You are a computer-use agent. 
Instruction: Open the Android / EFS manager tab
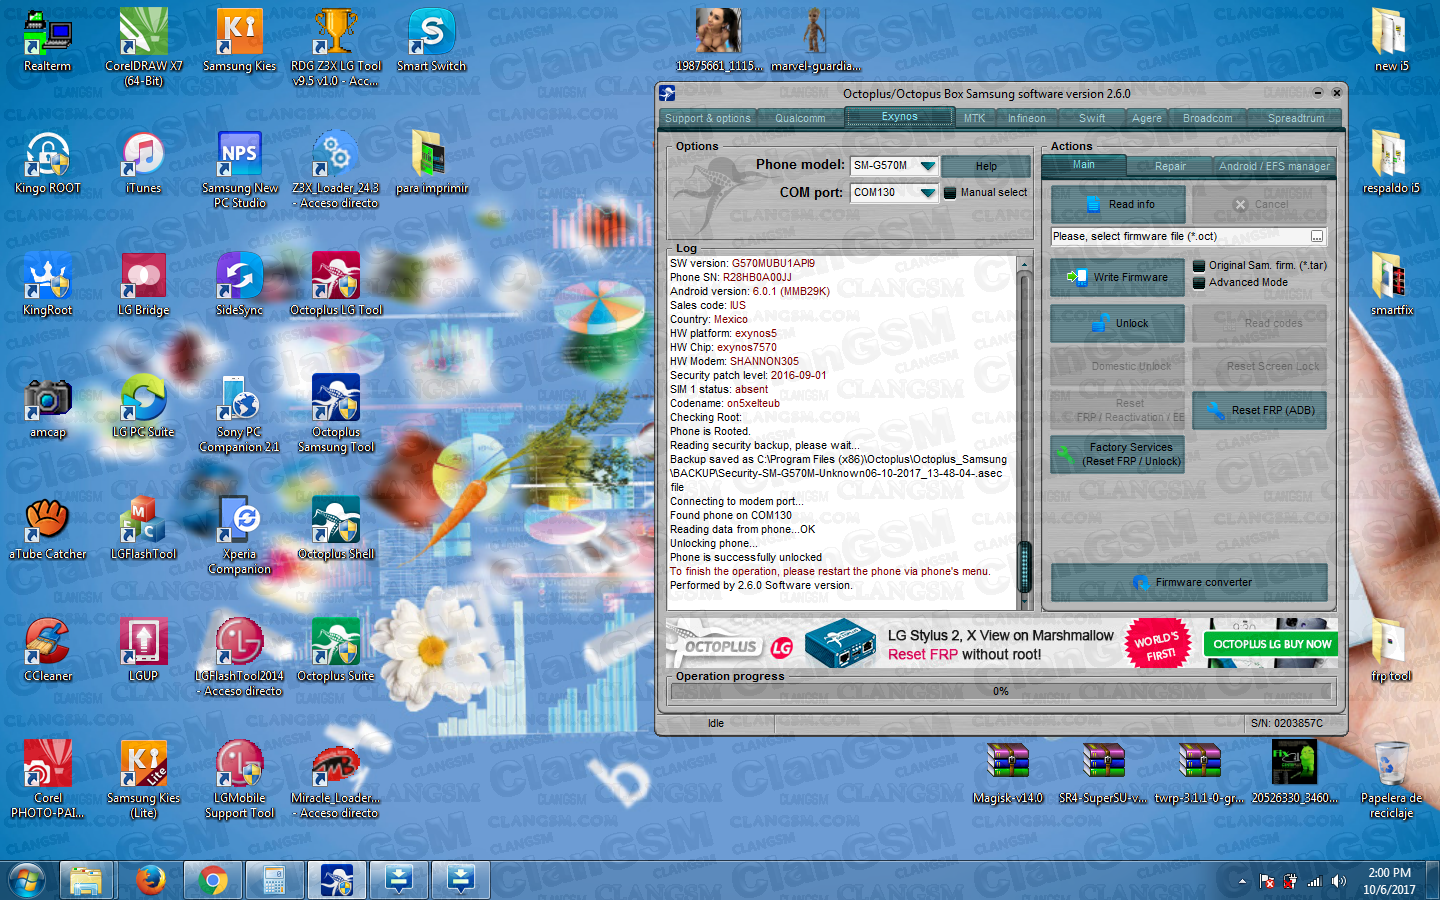(x=1274, y=166)
